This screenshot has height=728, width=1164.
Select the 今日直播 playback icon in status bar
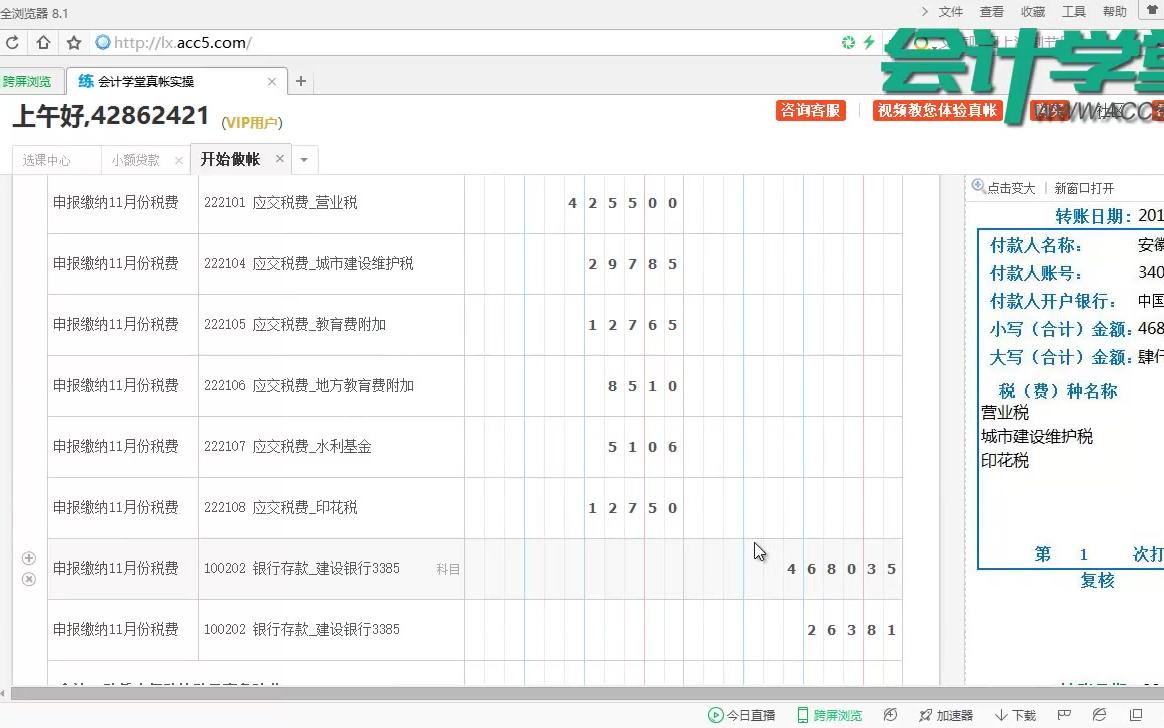tap(716, 716)
